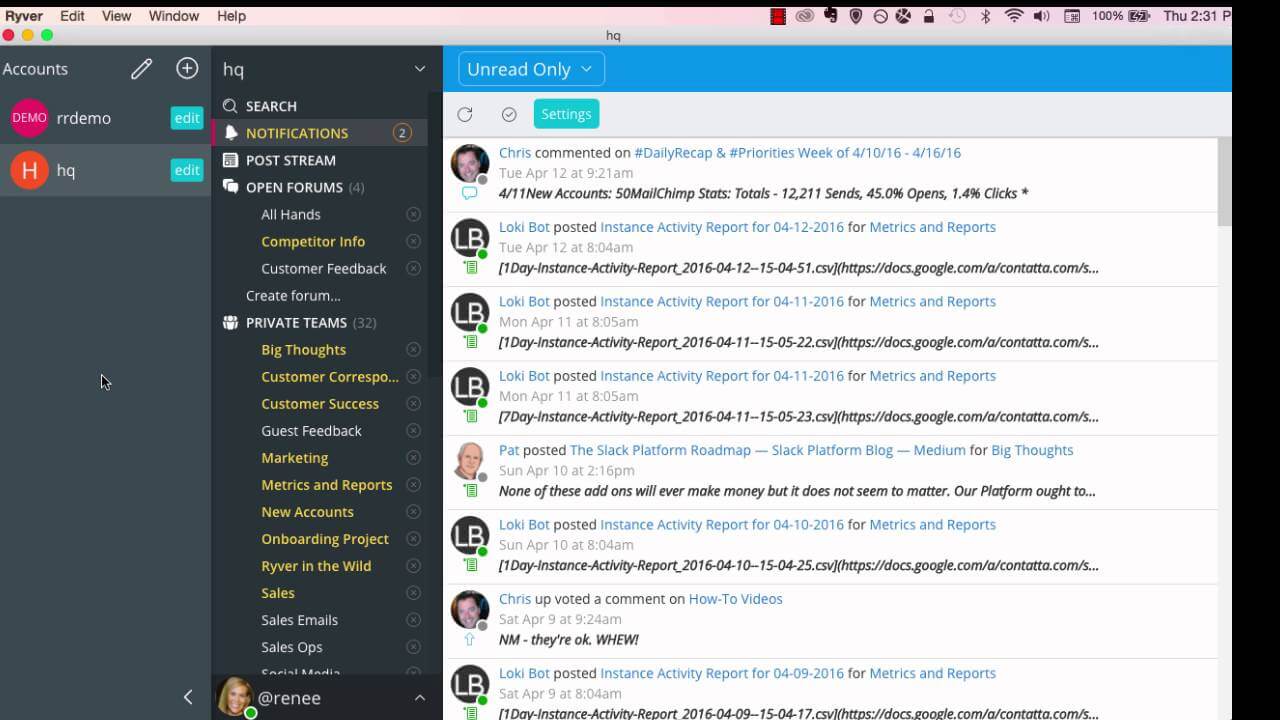Click the mark all as read checkmark icon
The height and width of the screenshot is (720, 1280).
click(509, 114)
